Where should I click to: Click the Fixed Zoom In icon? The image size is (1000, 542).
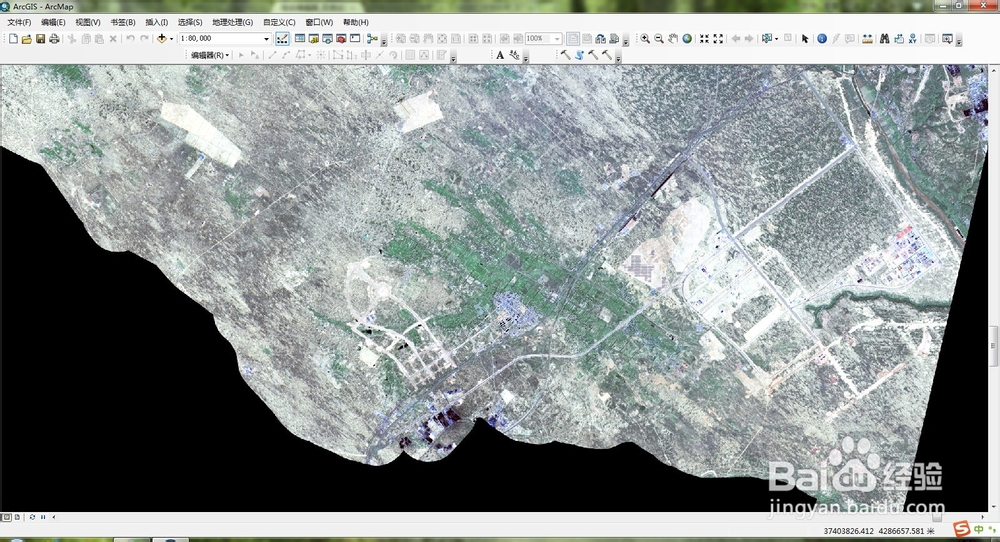click(704, 39)
